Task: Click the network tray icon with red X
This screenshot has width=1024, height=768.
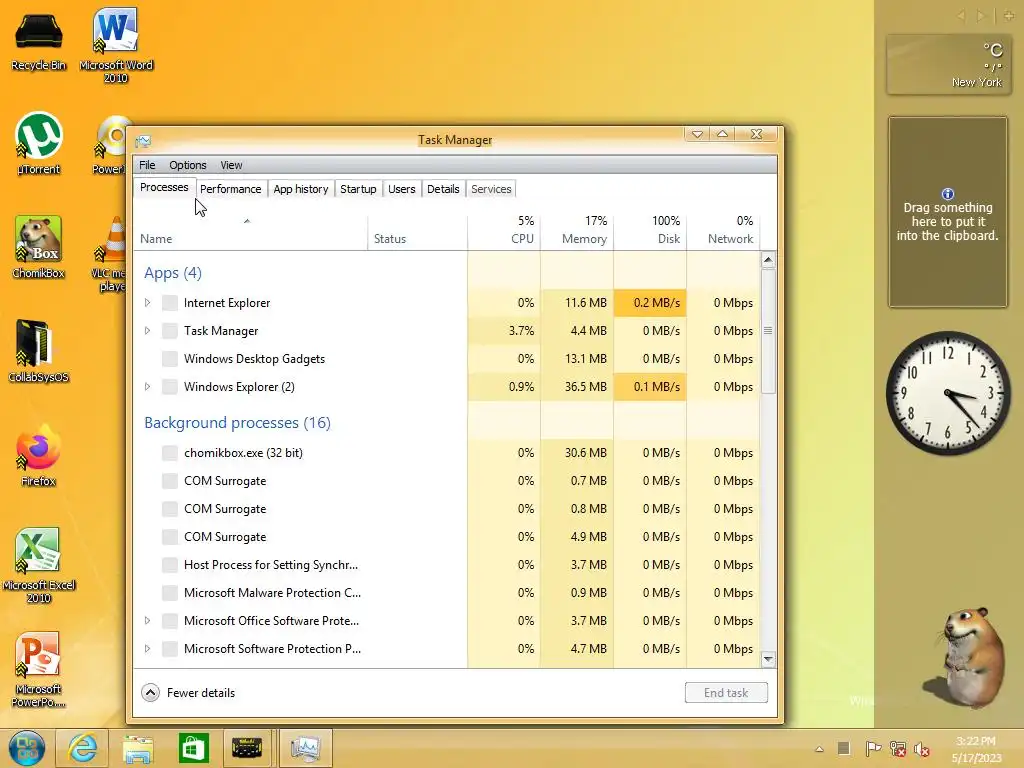Action: (897, 748)
